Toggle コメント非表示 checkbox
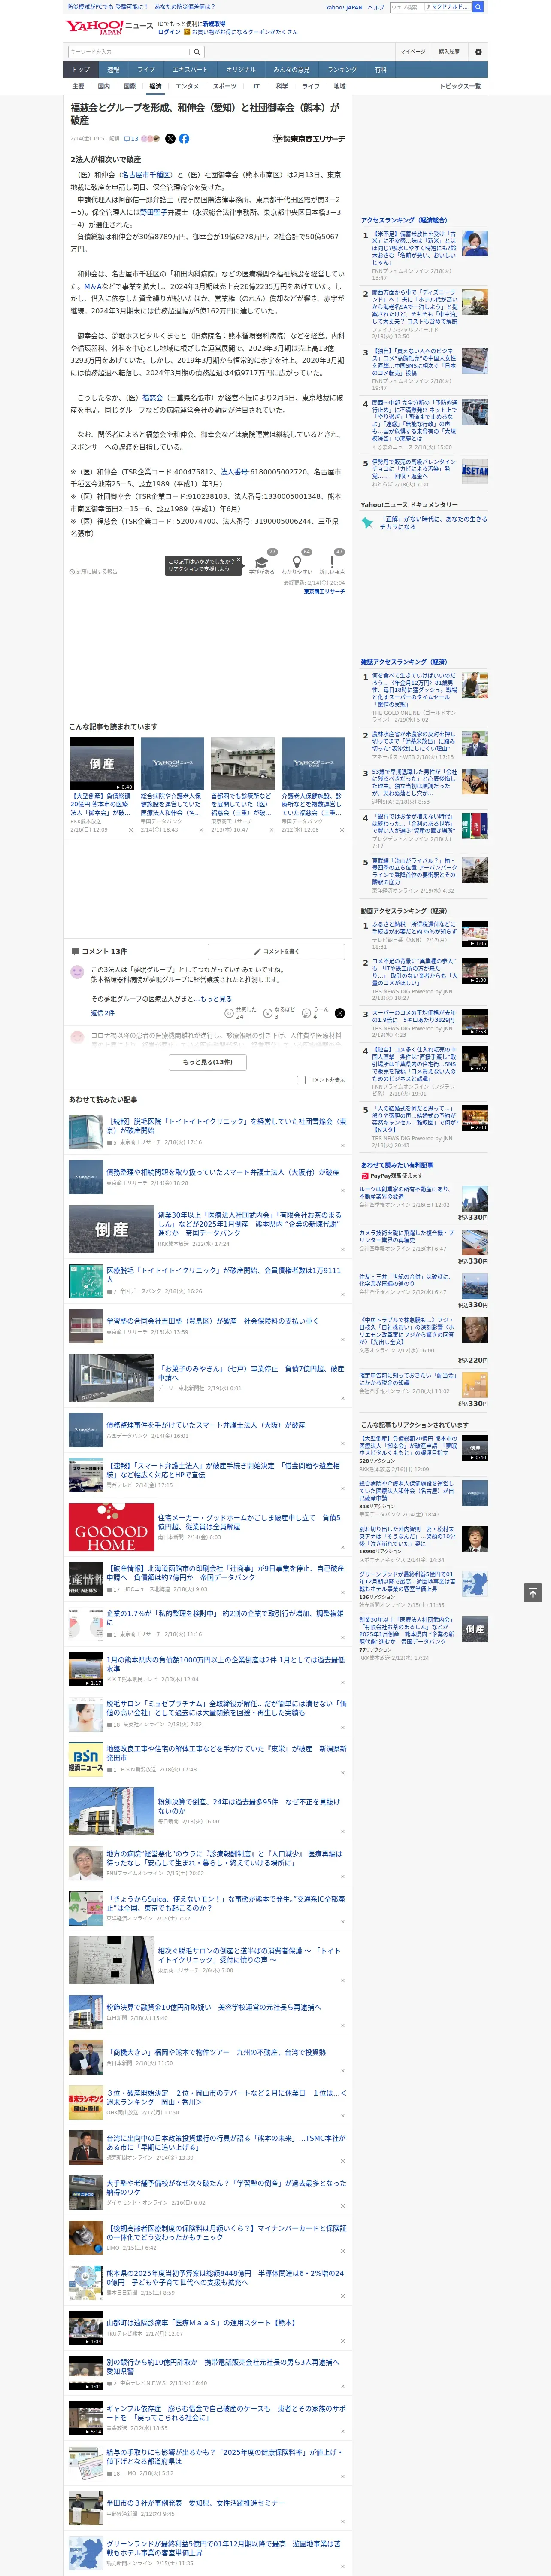The image size is (551, 2576). pyautogui.click(x=301, y=1080)
